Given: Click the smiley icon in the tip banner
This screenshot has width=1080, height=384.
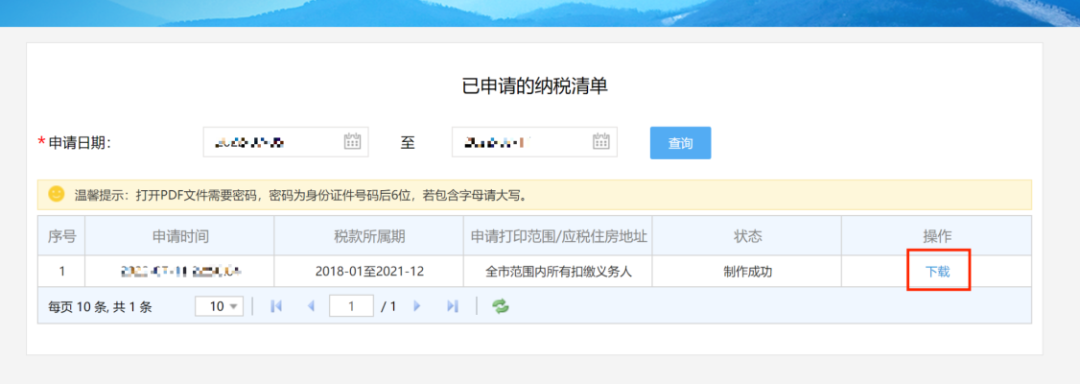Looking at the screenshot, I should pos(56,194).
